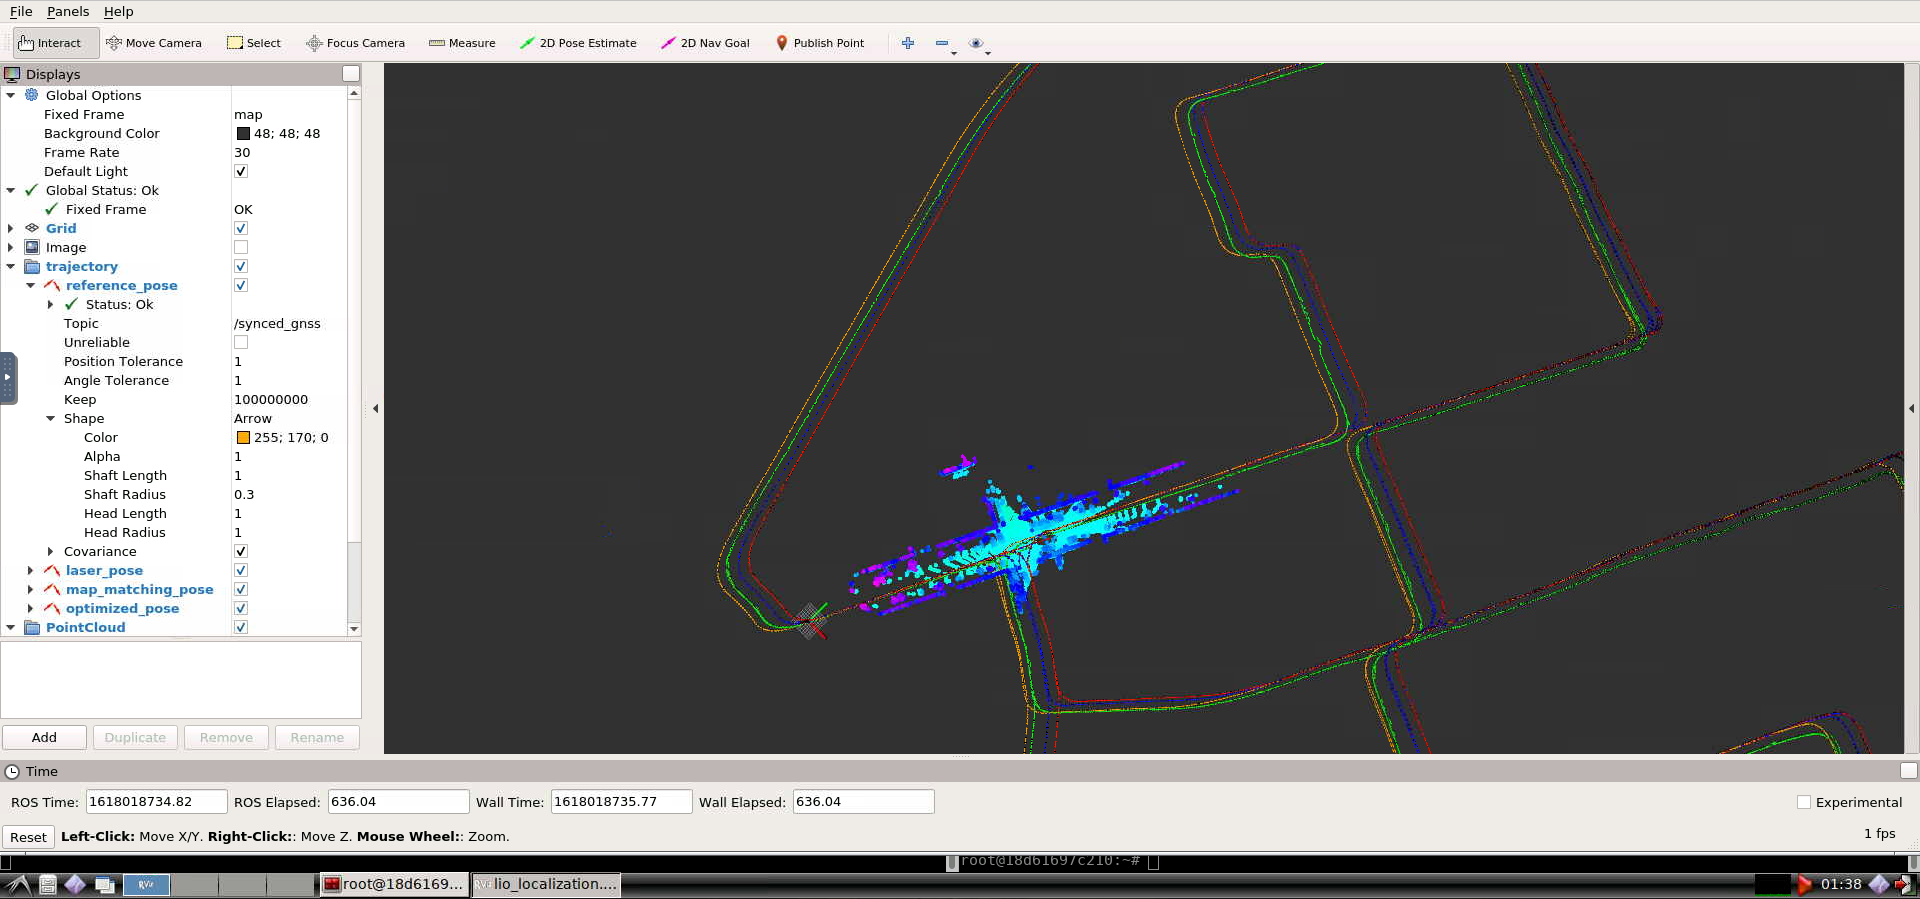The height and width of the screenshot is (899, 1920).
Task: Open the Panels menu
Action: click(68, 11)
